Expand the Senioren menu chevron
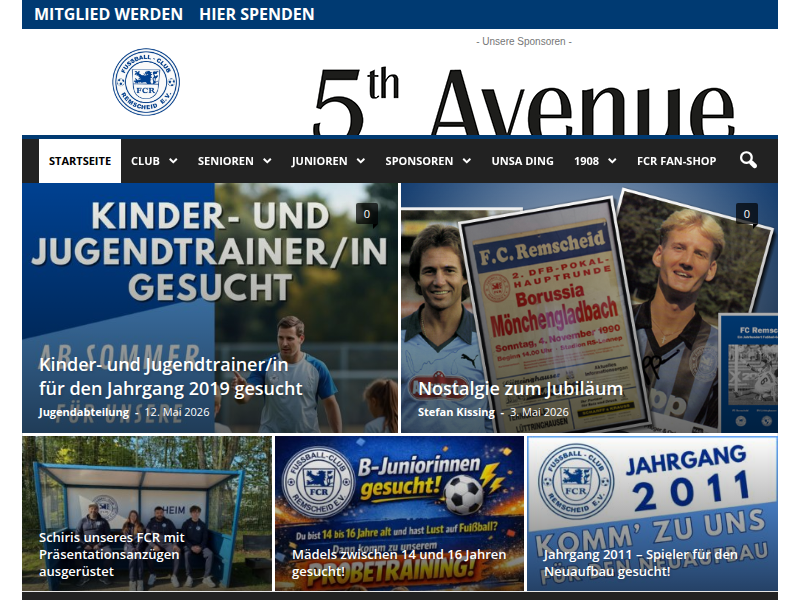Viewport: 800px width, 600px height. (x=267, y=161)
